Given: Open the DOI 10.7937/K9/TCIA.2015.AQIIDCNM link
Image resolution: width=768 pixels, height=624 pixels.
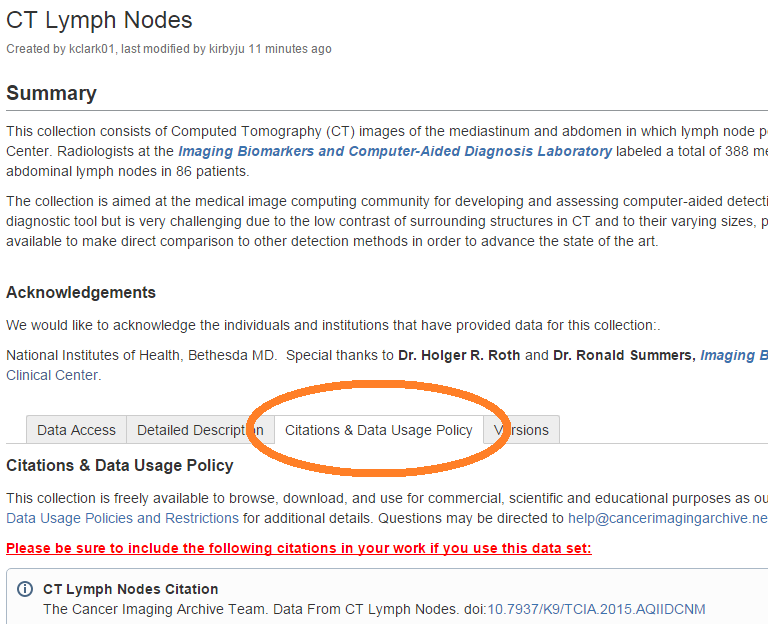Looking at the screenshot, I should (596, 609).
